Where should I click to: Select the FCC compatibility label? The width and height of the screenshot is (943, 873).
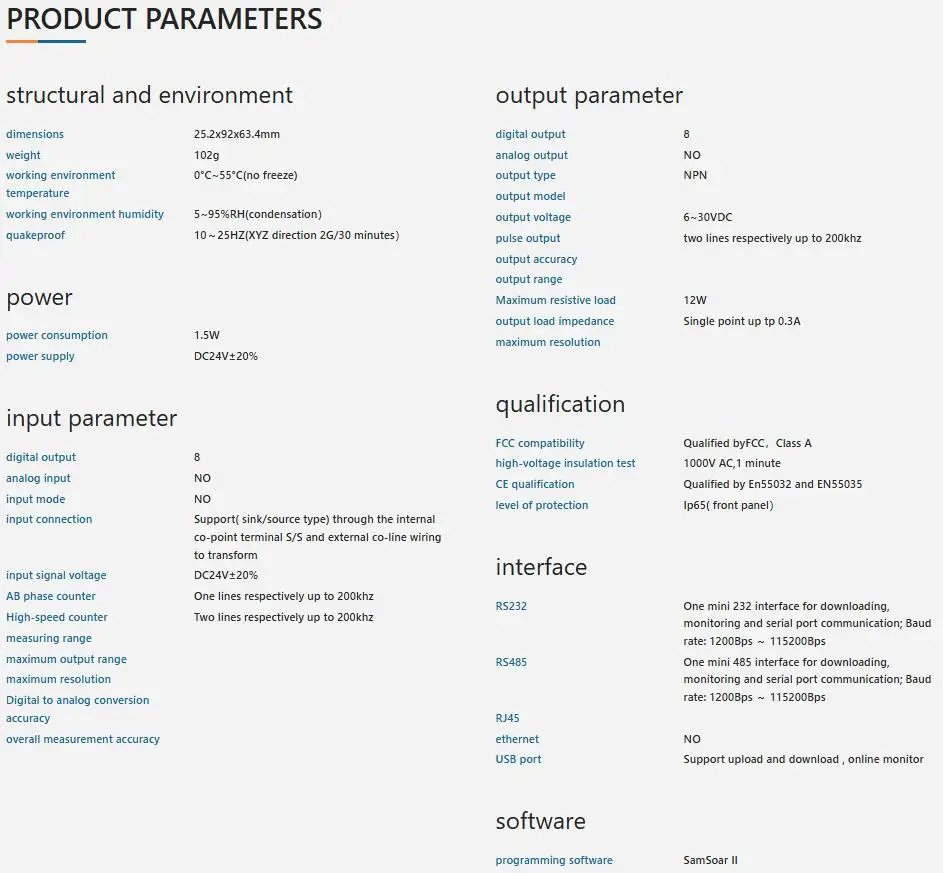(x=539, y=443)
